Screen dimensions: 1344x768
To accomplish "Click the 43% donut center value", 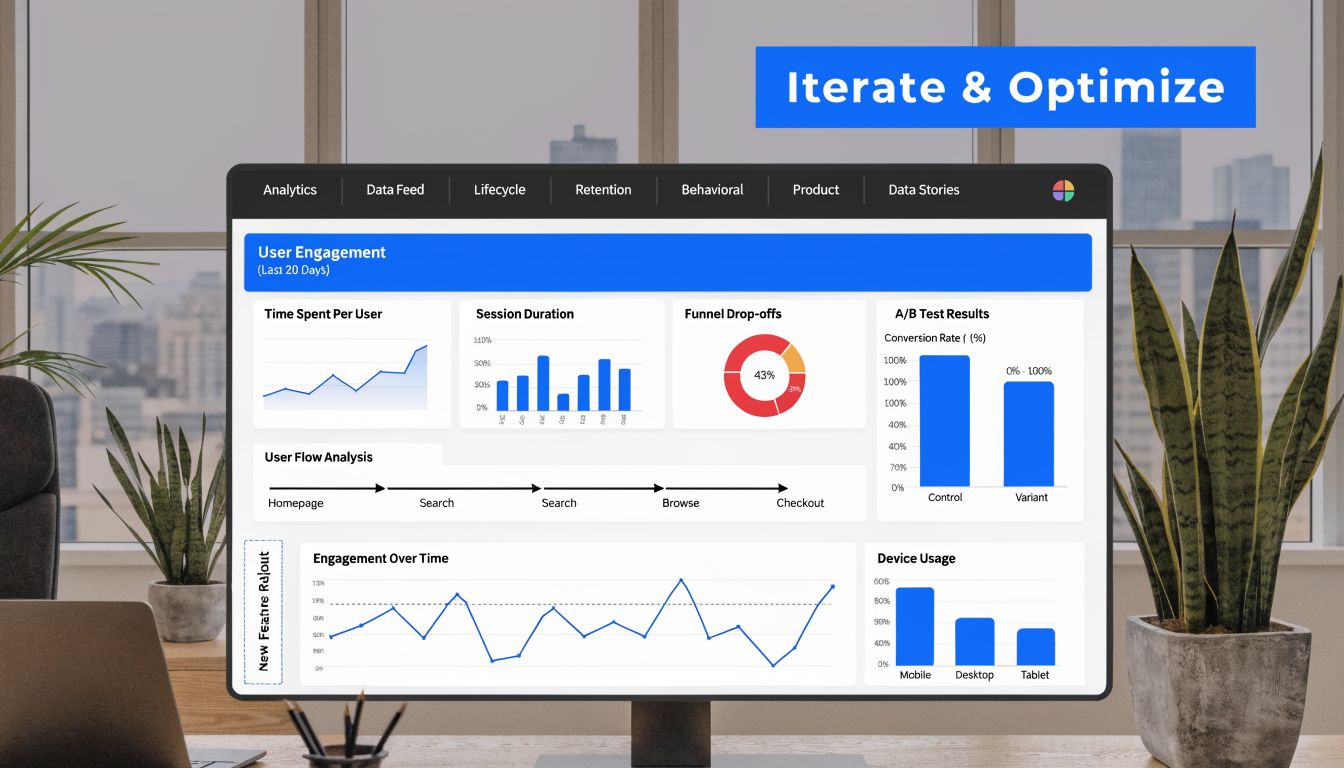I will click(x=762, y=376).
